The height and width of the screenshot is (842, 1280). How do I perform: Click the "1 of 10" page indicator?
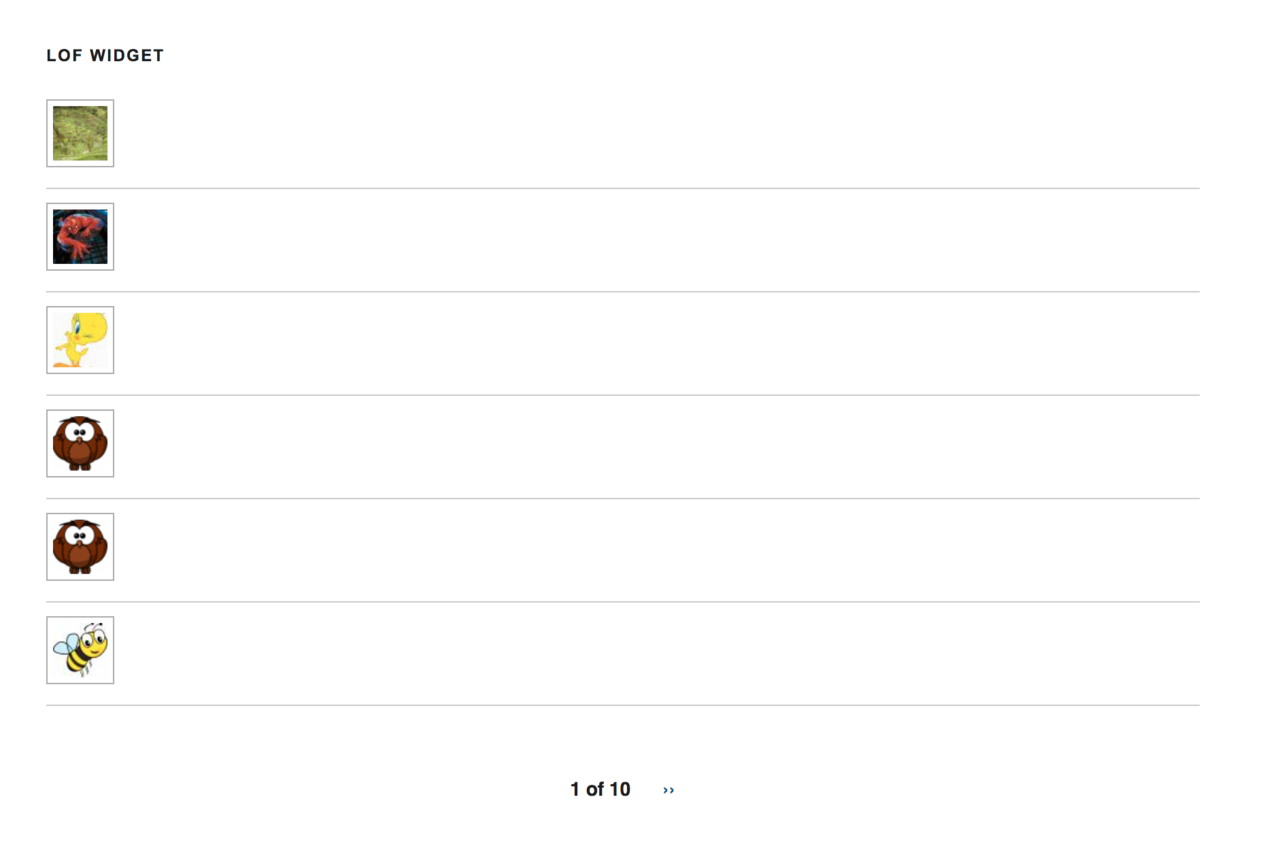[x=600, y=790]
